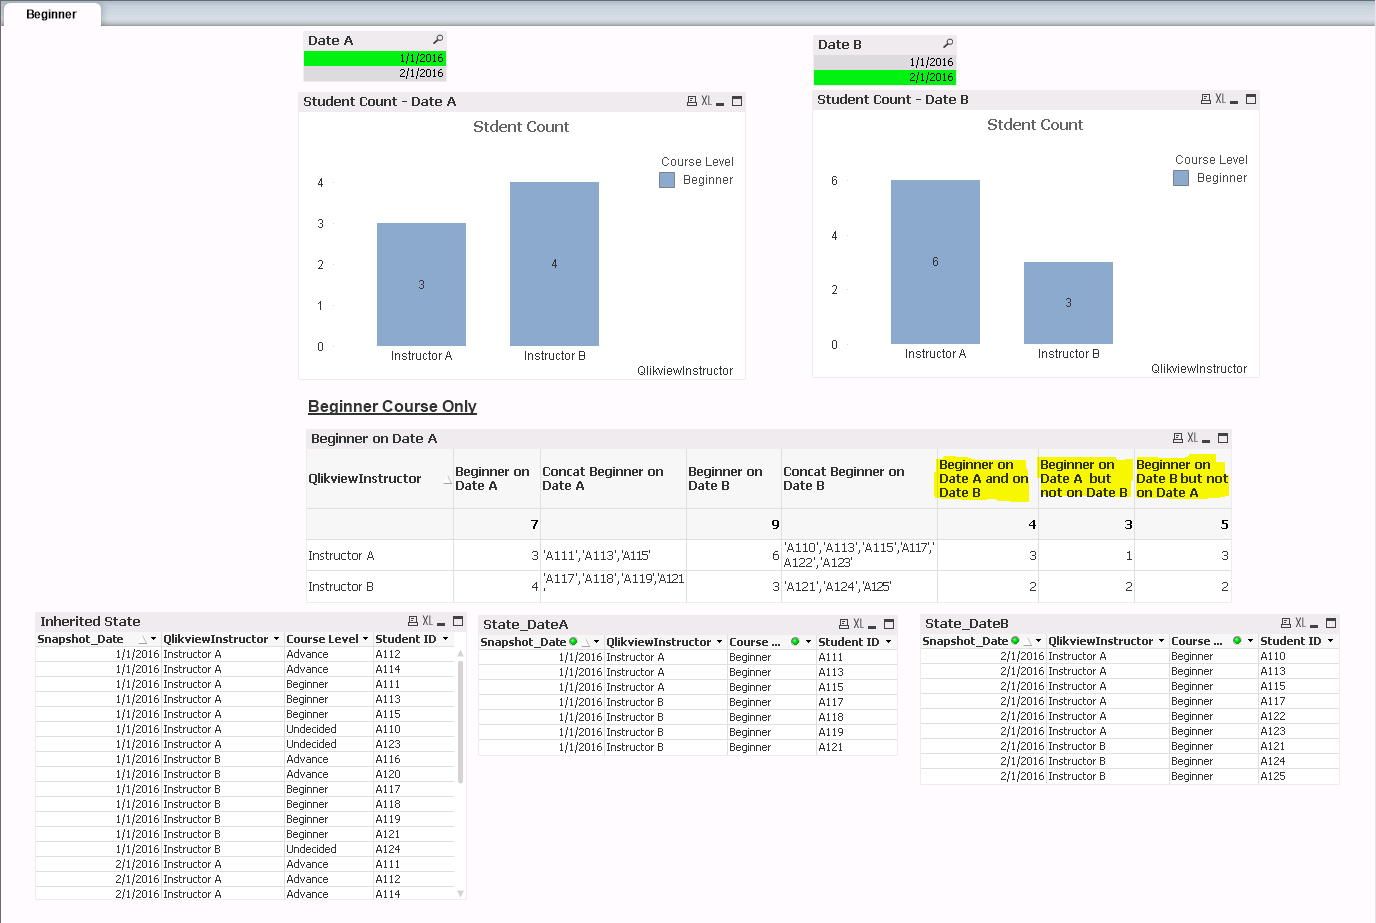
Task: Maximize the Student Count - Date B chart
Action: pyautogui.click(x=1251, y=99)
